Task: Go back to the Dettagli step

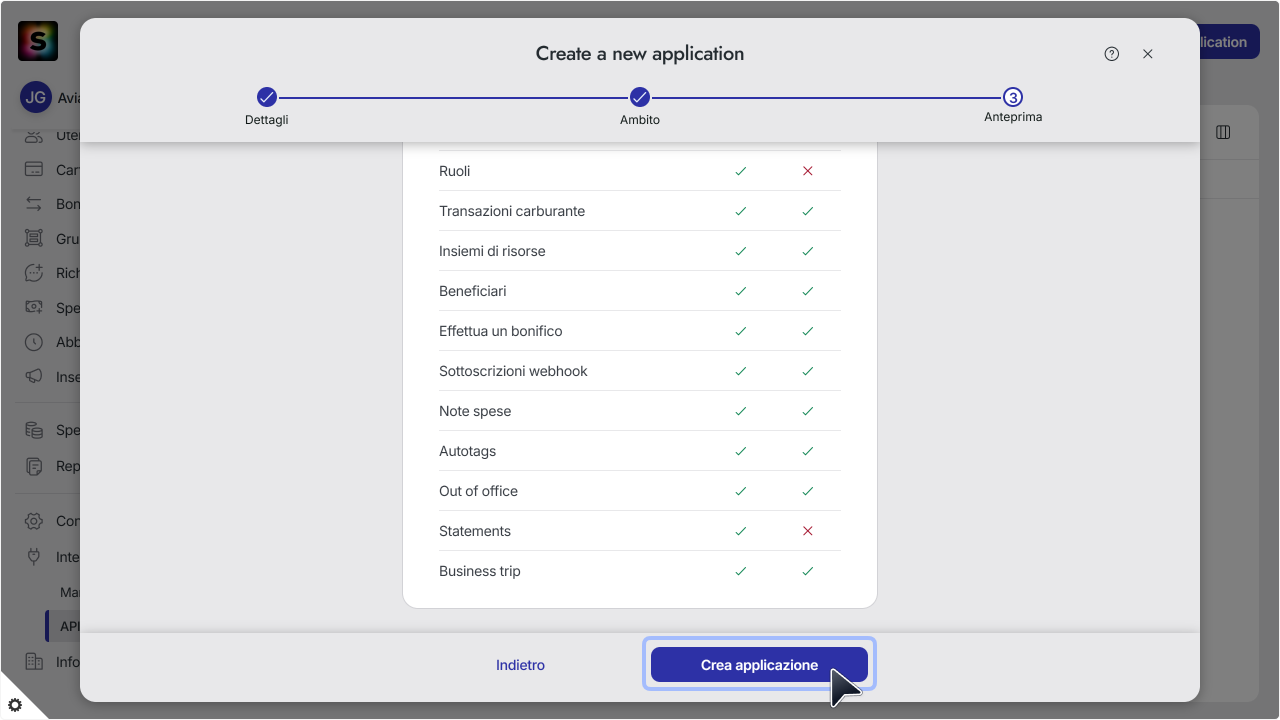Action: click(267, 97)
